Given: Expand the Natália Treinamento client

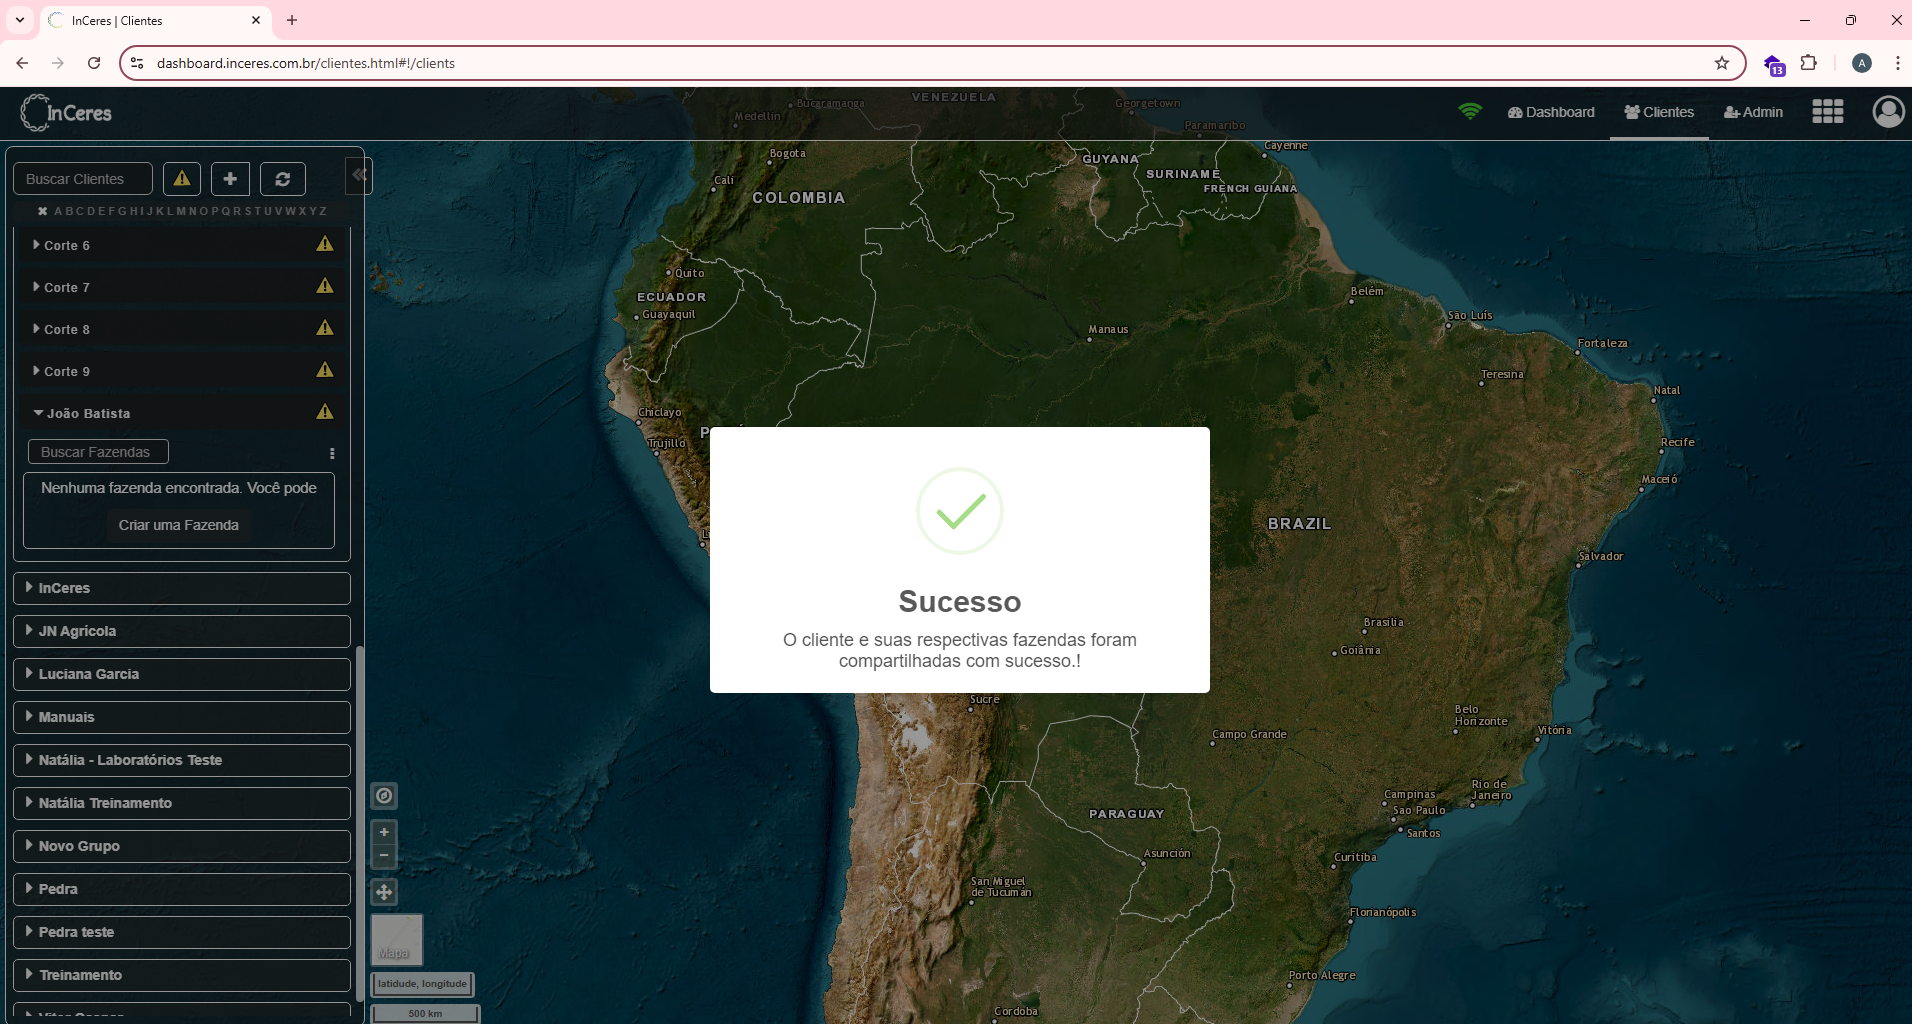Looking at the screenshot, I should point(182,803).
